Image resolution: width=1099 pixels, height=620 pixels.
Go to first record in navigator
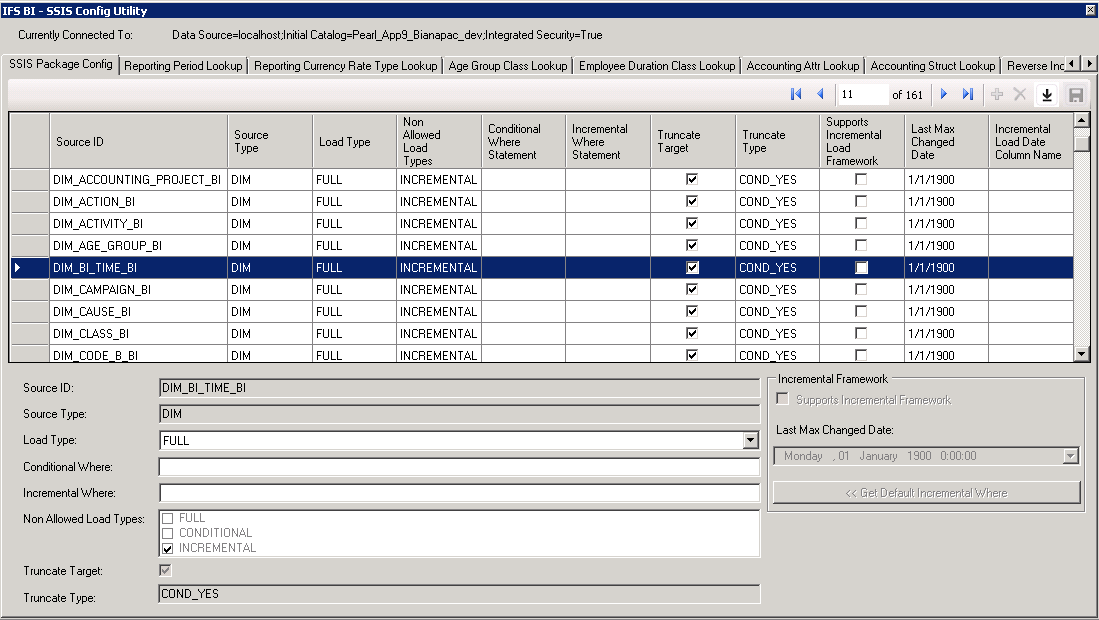click(x=796, y=94)
